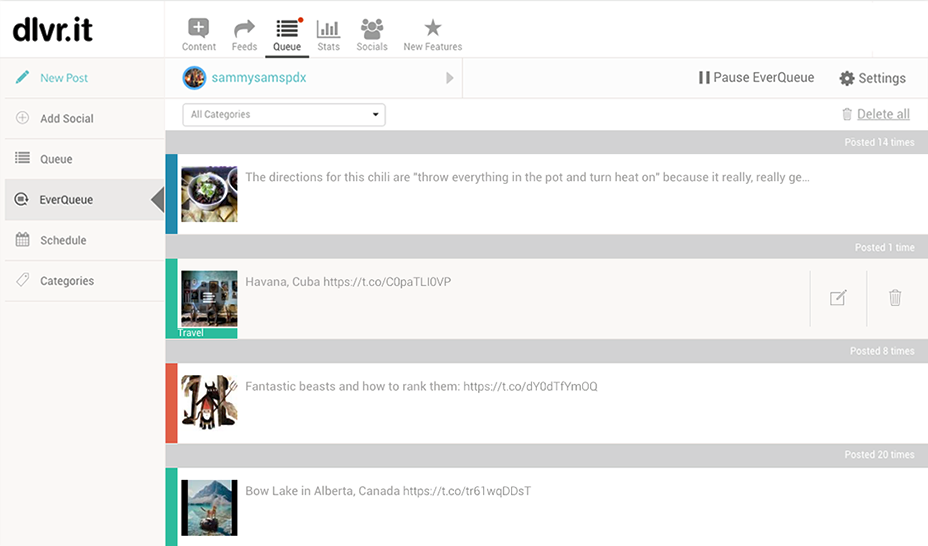Click the dlvr.it logo
The image size is (928, 546).
coord(53,29)
